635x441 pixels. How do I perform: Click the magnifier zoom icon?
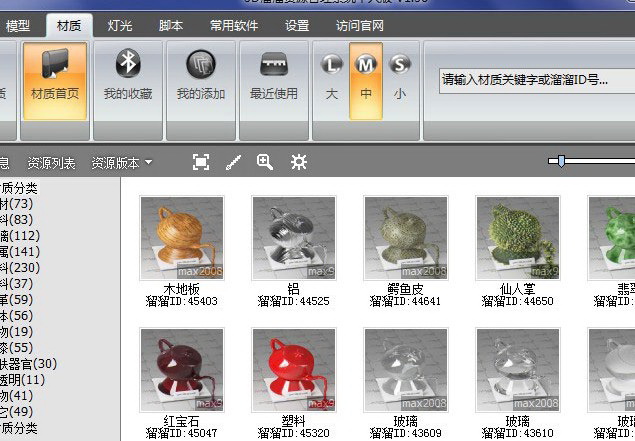(x=265, y=162)
